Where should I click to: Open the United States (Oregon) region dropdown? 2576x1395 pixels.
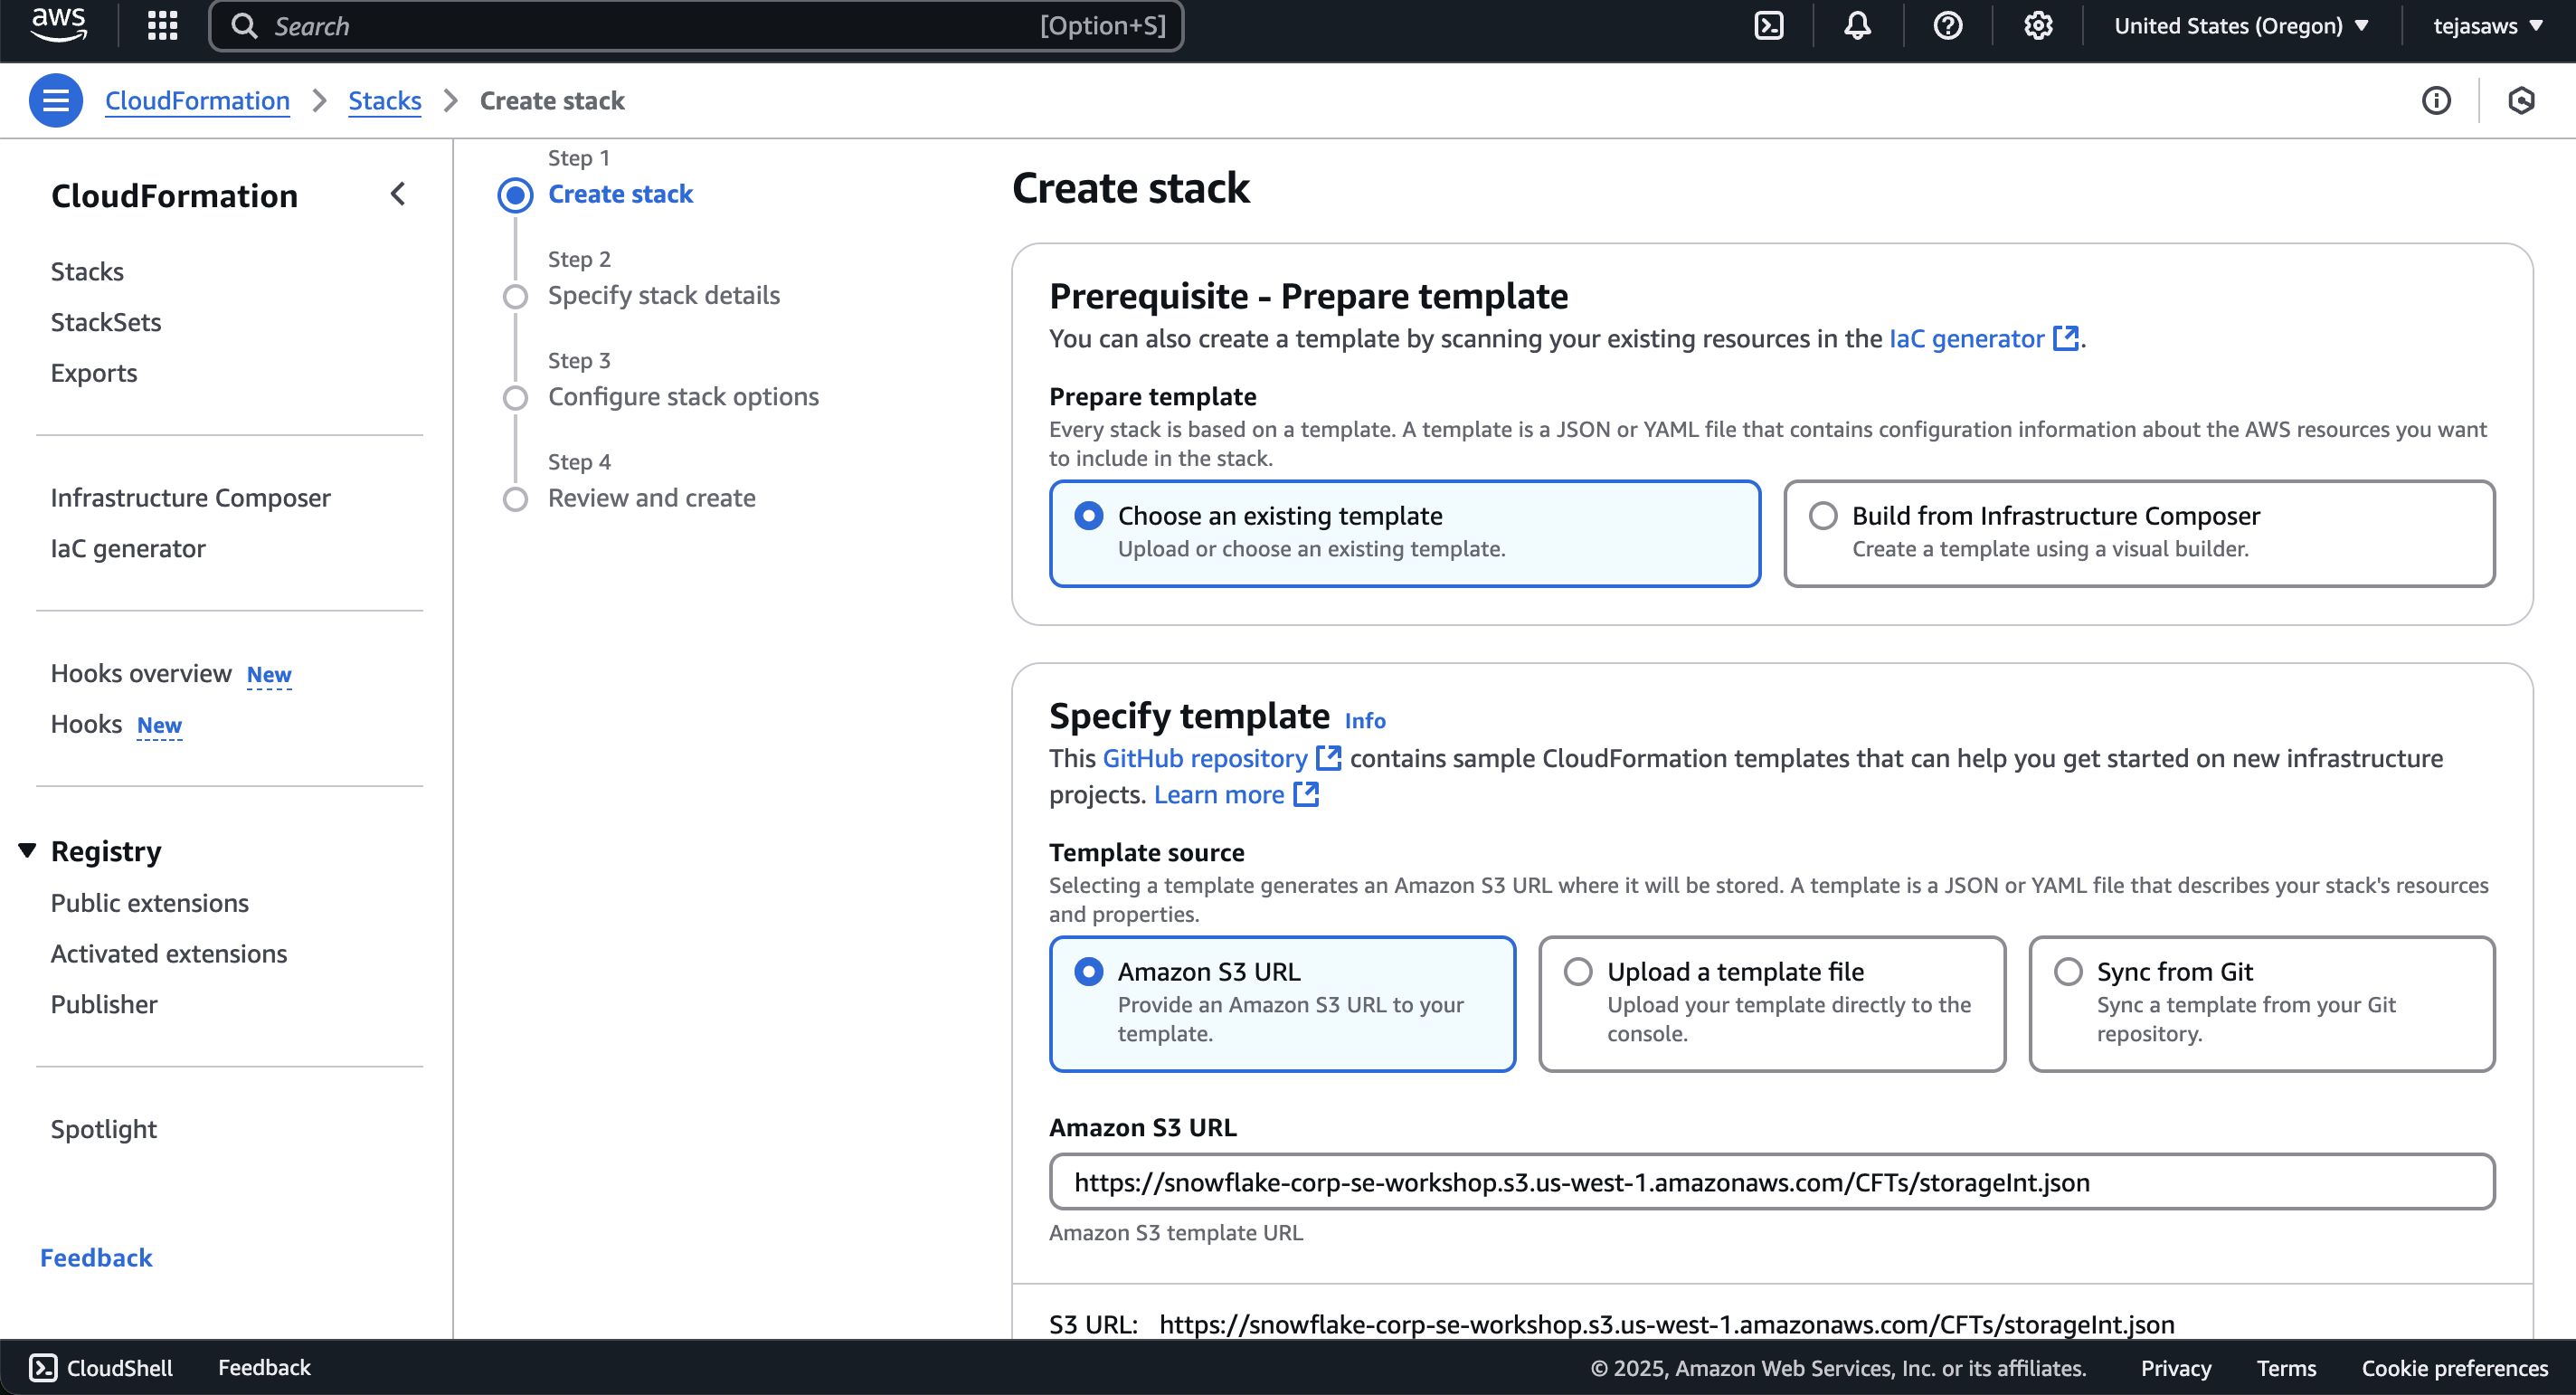point(2241,26)
